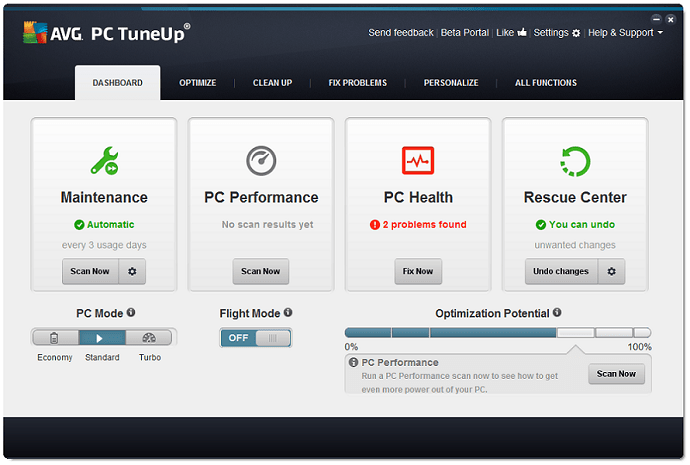Close the AVG PC TuneUp window
690x465 pixels.
(x=671, y=19)
